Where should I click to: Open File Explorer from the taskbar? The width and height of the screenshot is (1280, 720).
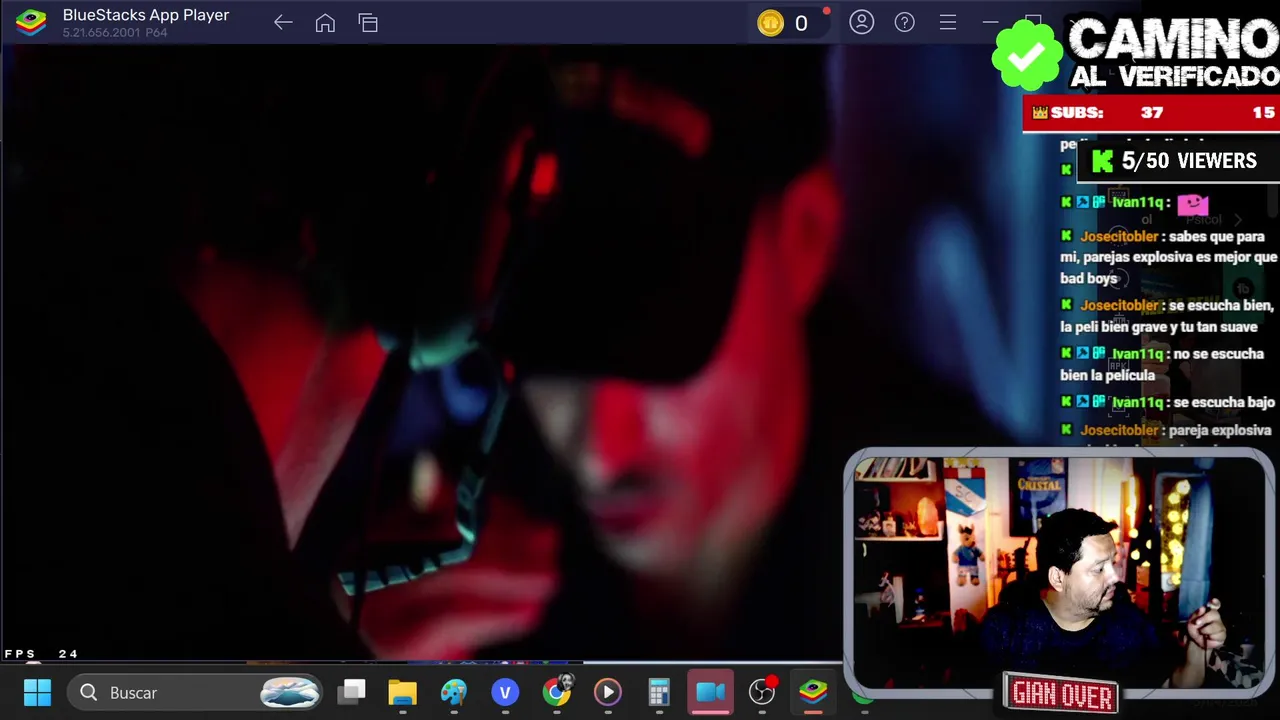tap(402, 692)
